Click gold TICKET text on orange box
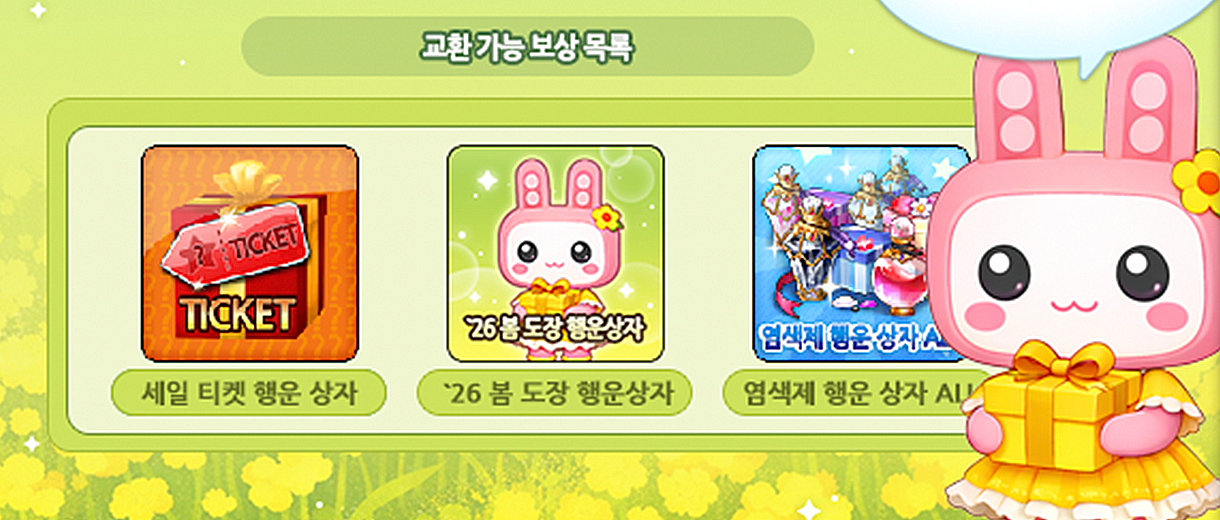This screenshot has width=1220, height=520. (x=239, y=314)
